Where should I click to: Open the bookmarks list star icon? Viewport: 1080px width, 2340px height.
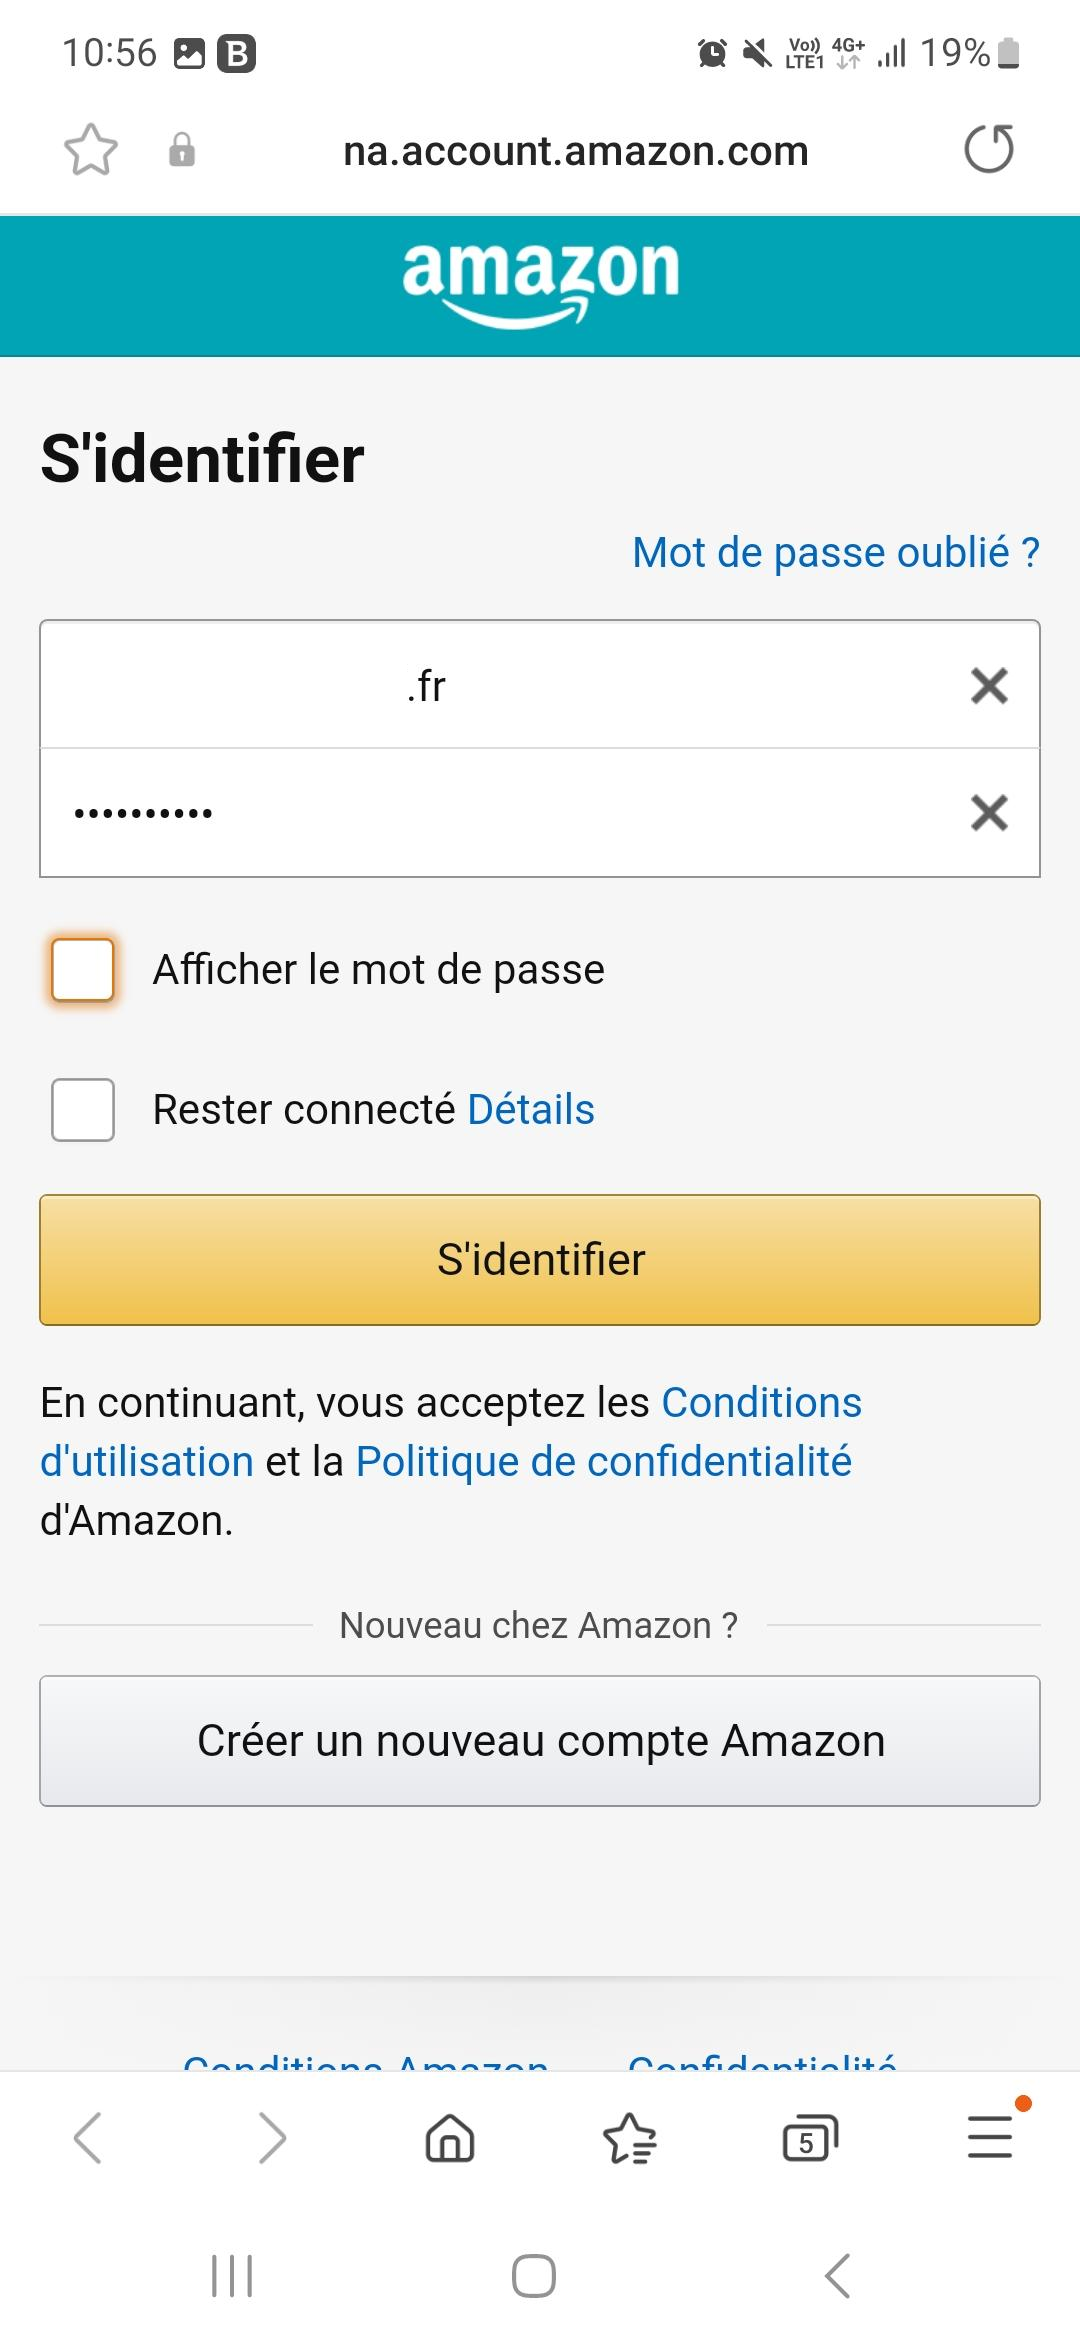click(630, 2138)
